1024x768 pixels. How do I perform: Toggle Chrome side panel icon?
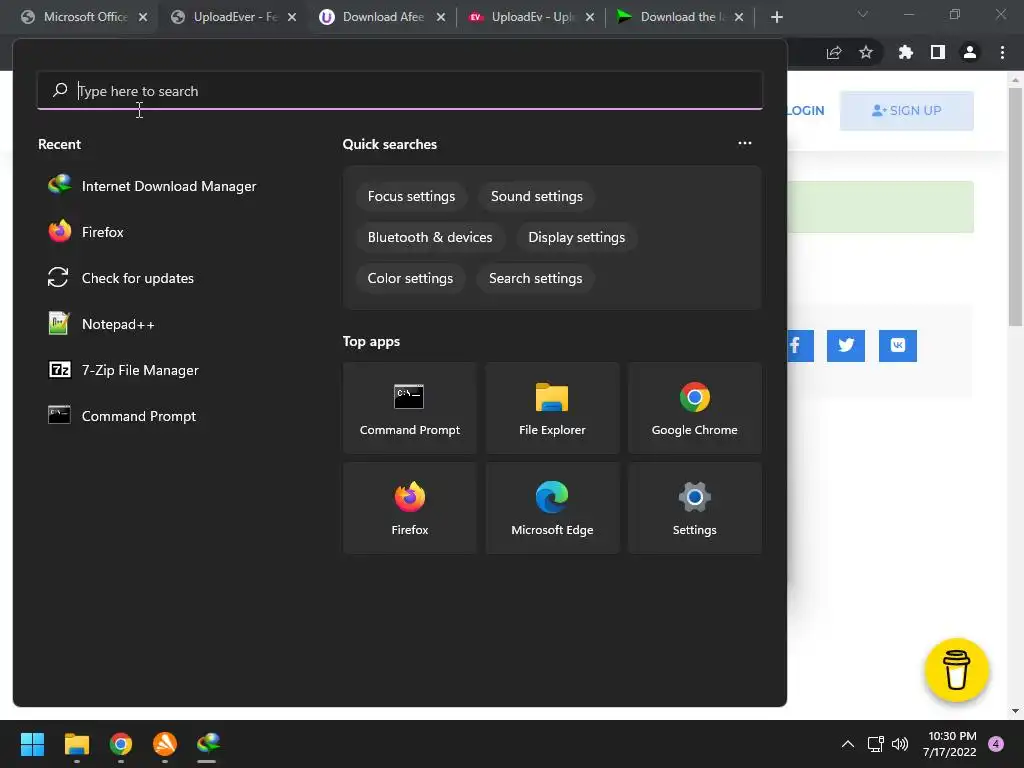pos(938,52)
